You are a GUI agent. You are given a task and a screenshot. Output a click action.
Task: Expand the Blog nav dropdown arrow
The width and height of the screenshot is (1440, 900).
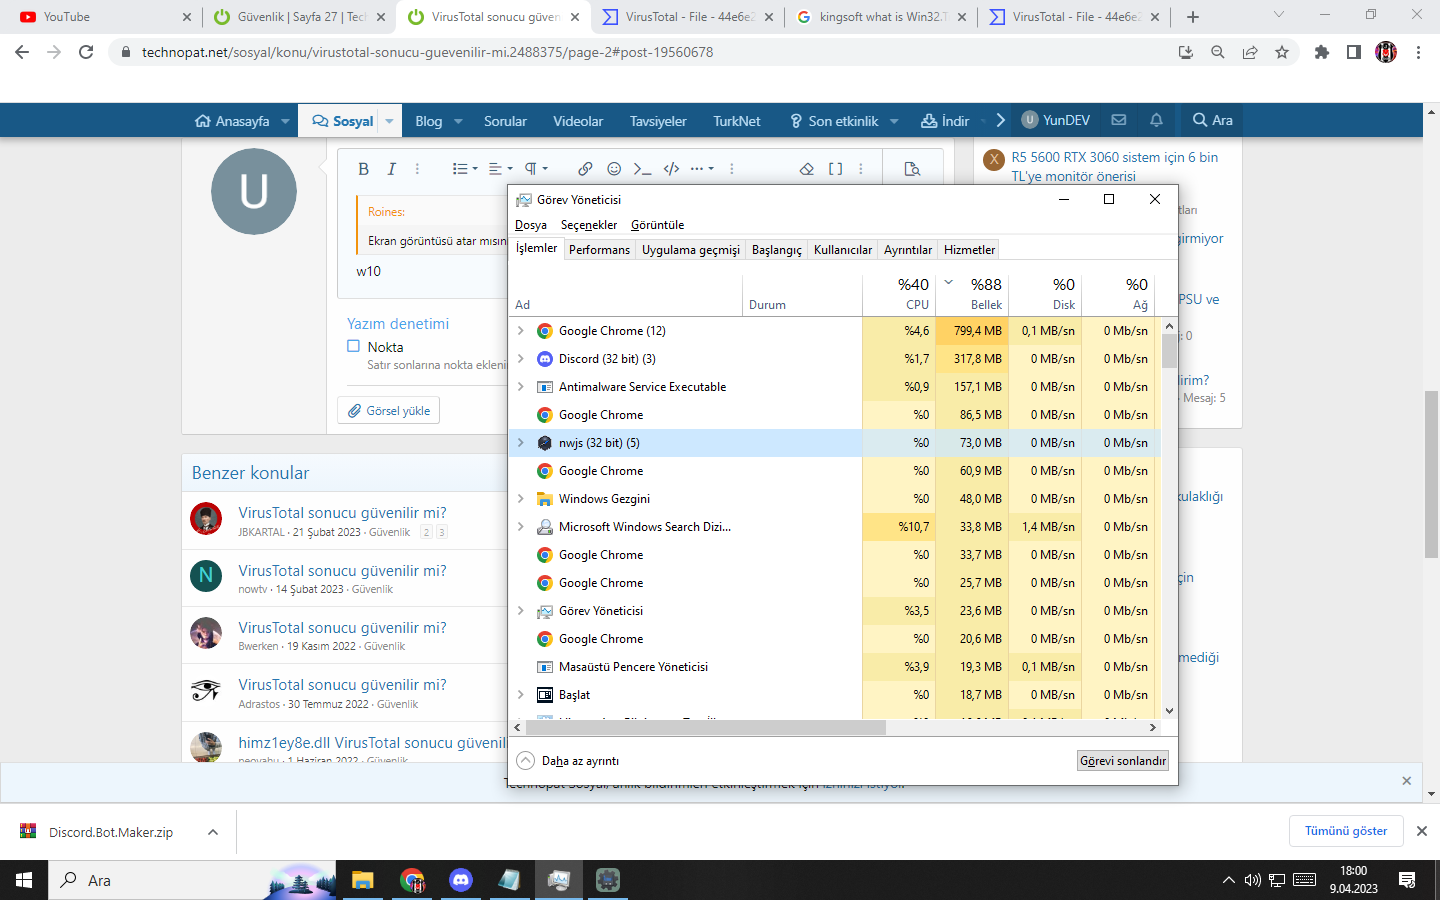point(458,121)
